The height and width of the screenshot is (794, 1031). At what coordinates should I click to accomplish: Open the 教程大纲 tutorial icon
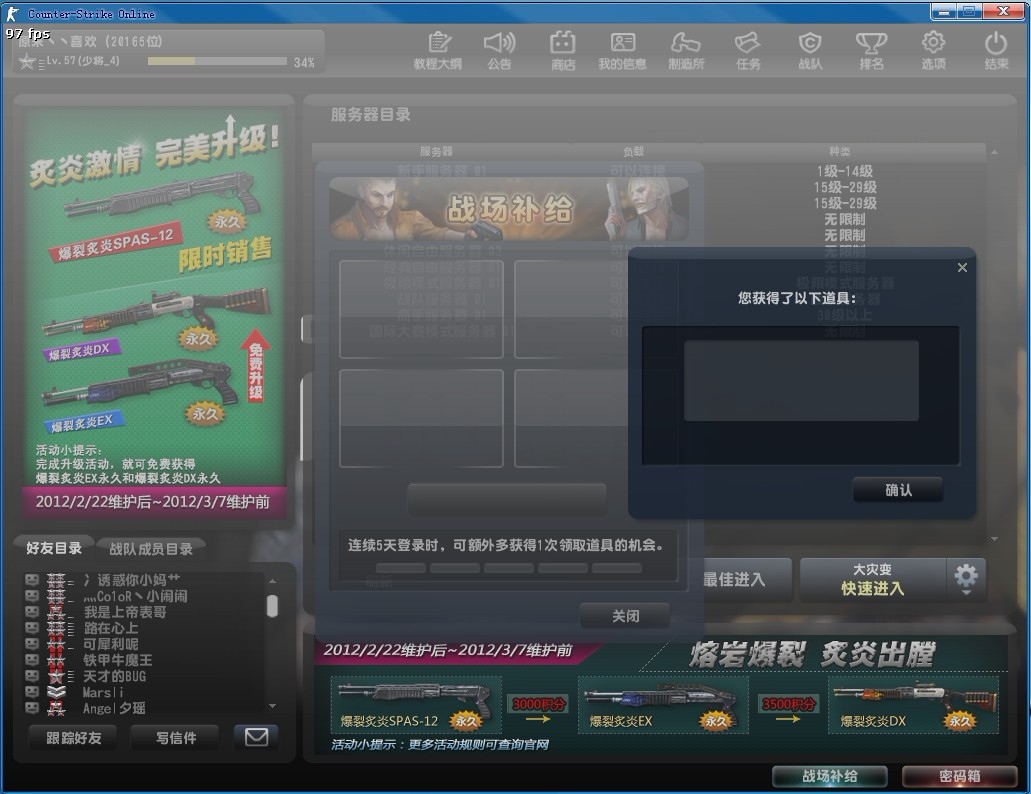pyautogui.click(x=438, y=50)
